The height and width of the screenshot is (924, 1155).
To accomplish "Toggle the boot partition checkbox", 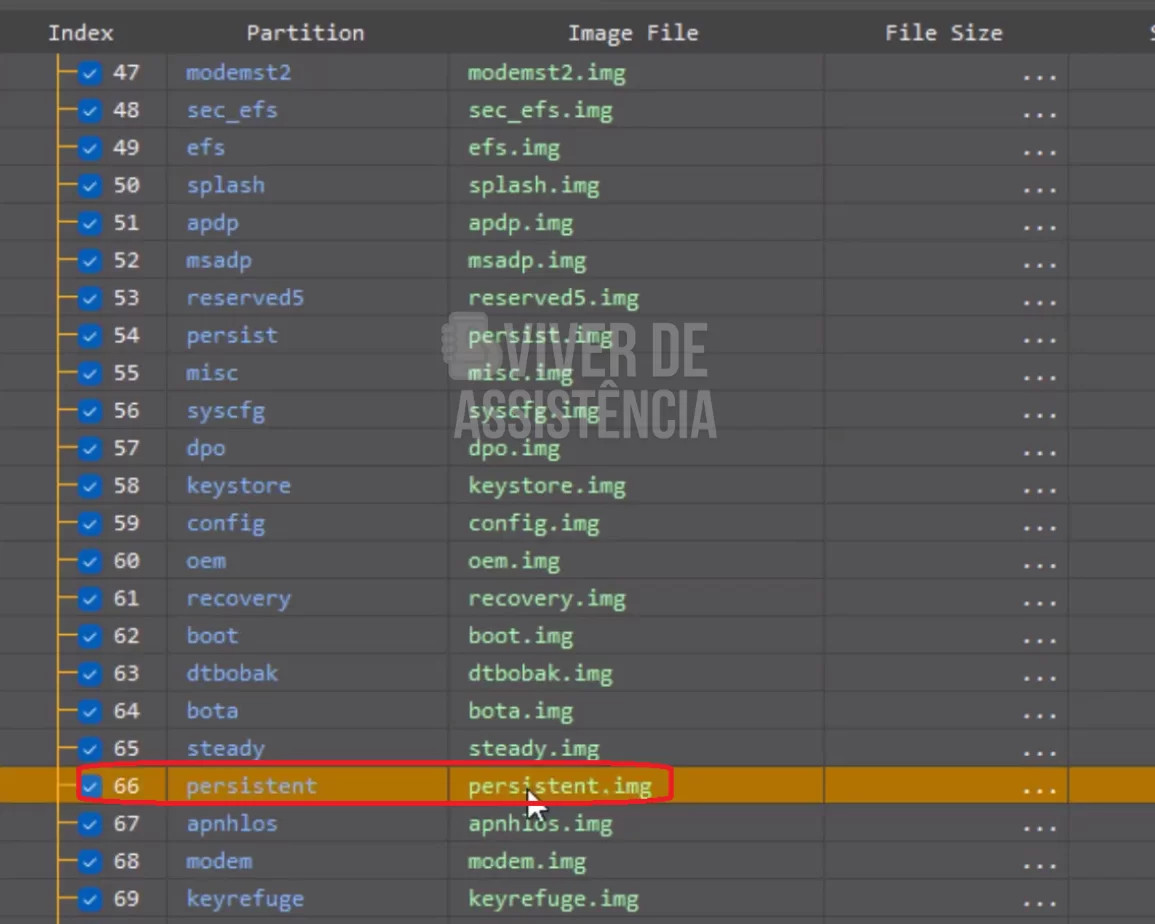I will 91,636.
